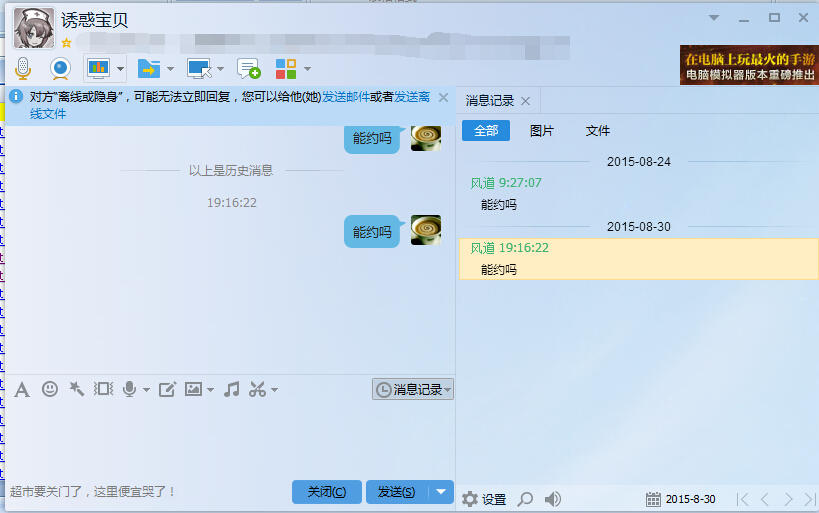
Task: Click the screenshot scissors icon
Action: coord(258,389)
